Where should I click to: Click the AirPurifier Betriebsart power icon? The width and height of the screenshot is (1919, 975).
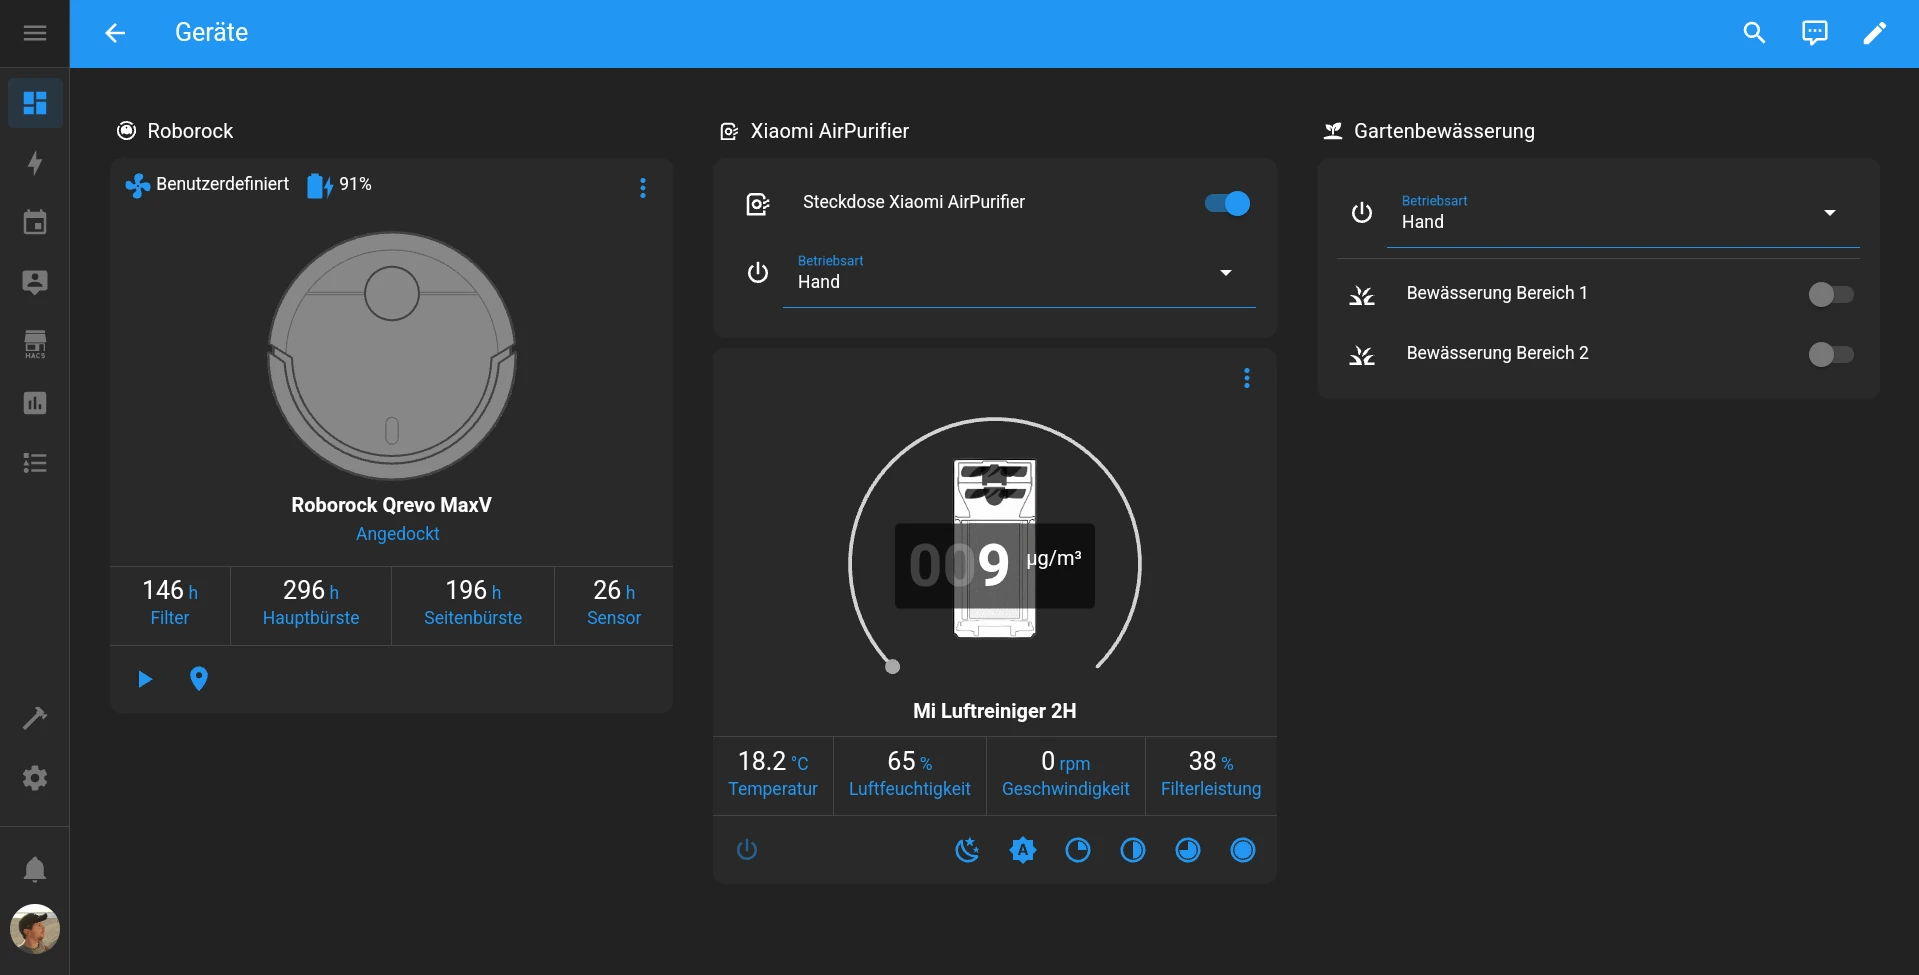(758, 273)
